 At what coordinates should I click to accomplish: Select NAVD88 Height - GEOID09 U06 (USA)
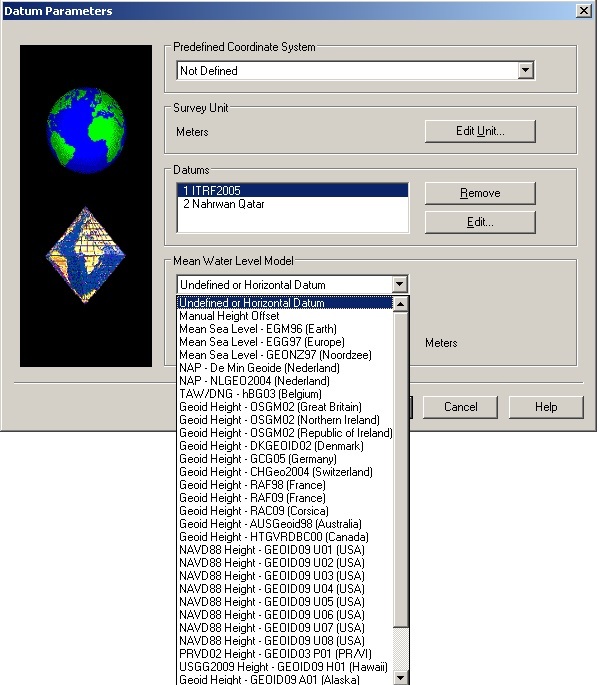point(285,615)
